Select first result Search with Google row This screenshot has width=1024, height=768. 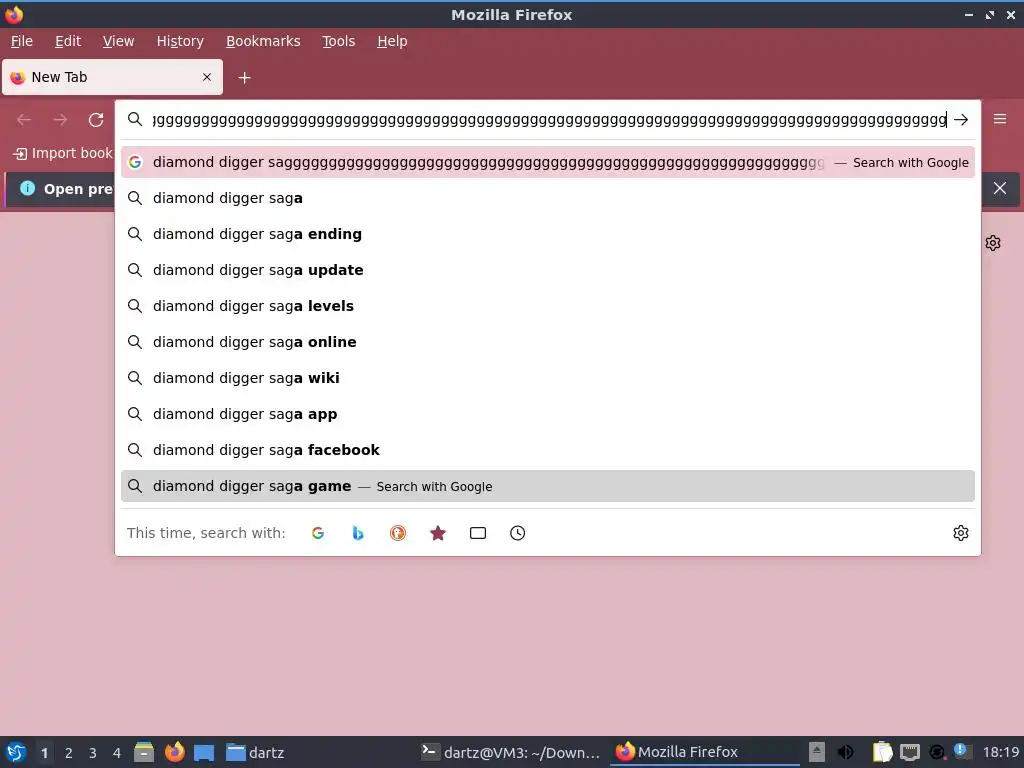pos(548,162)
